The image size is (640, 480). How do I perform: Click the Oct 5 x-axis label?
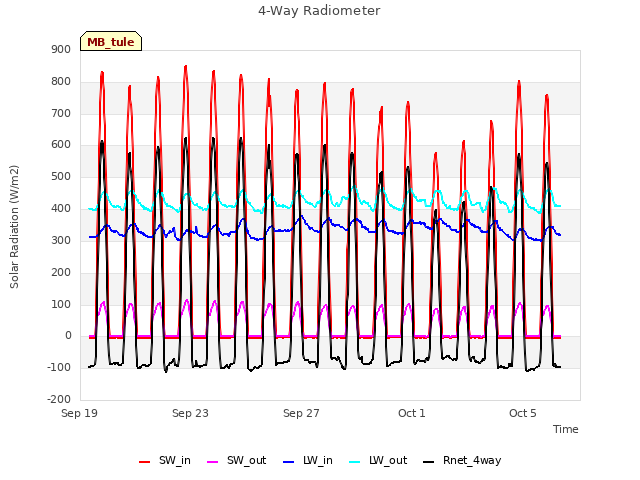(x=522, y=413)
